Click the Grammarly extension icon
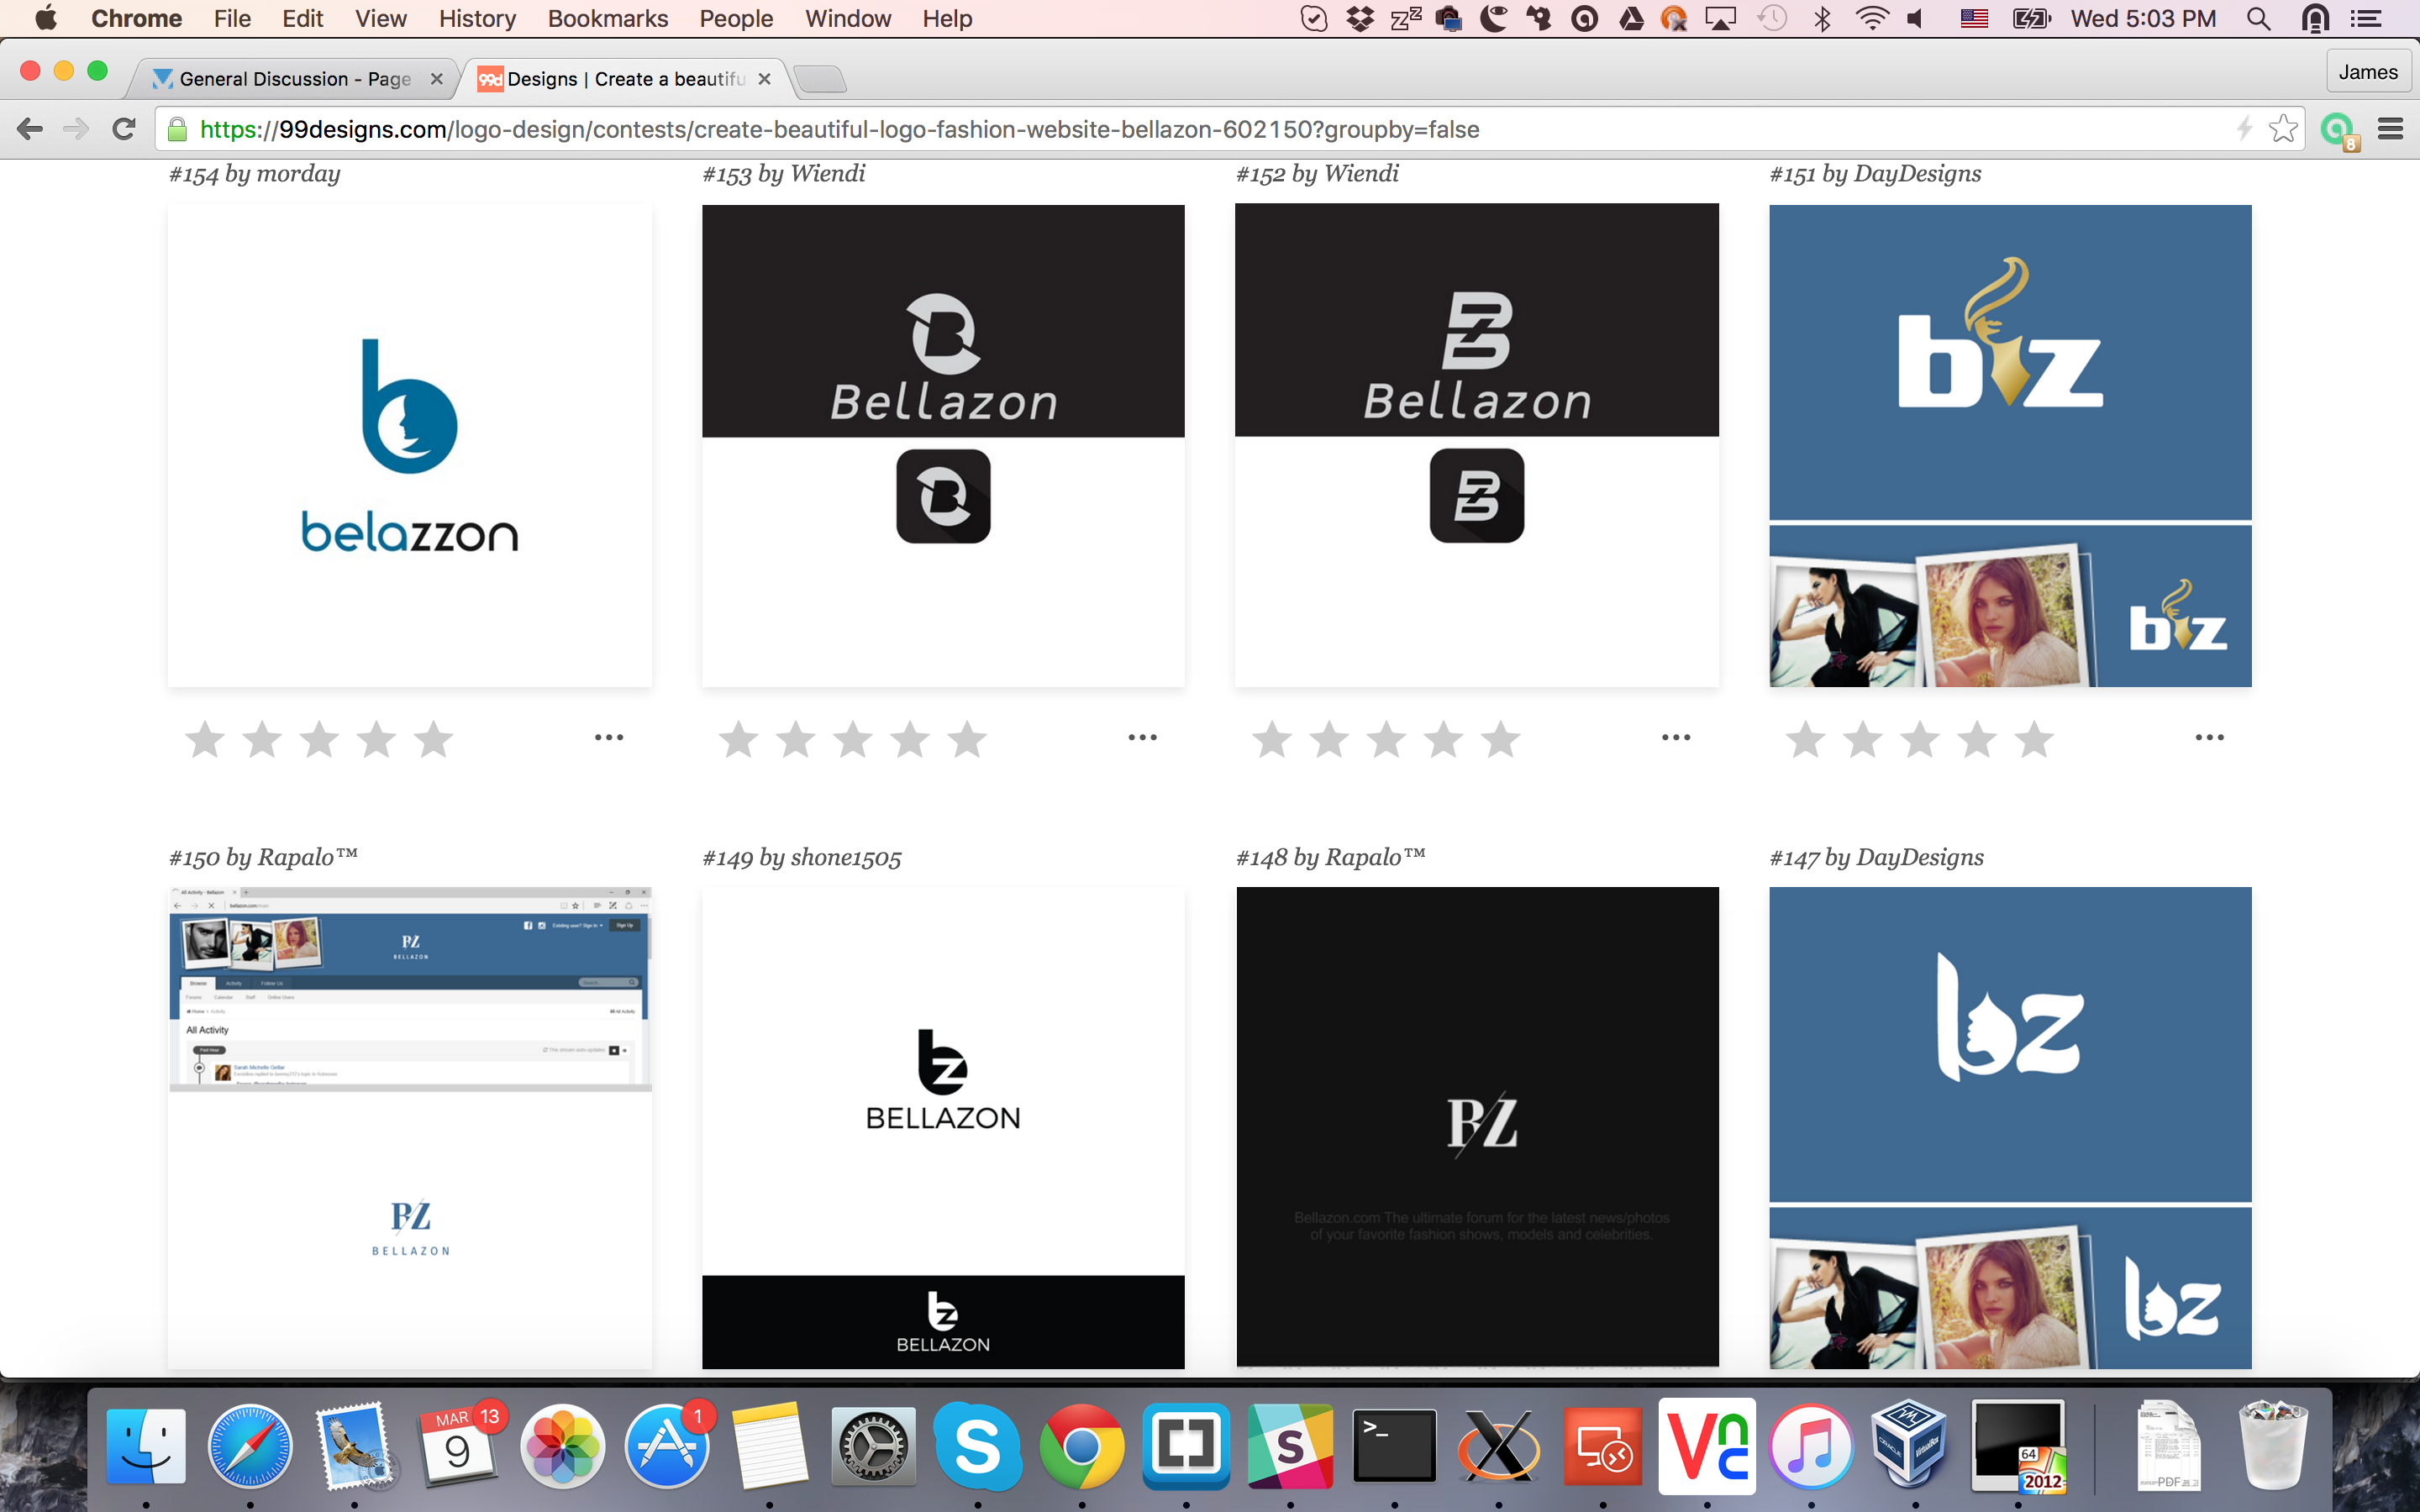 click(x=2337, y=130)
